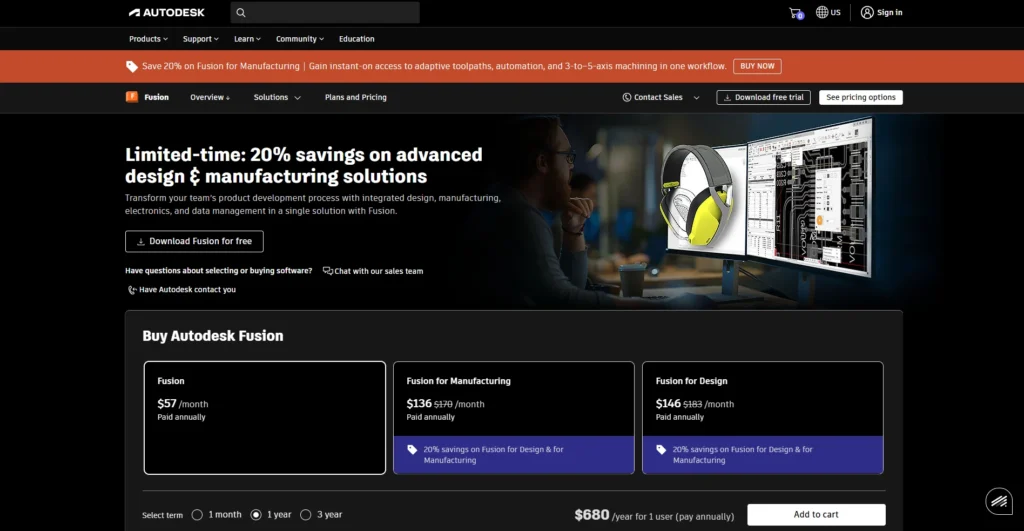
Task: Click the orange Fusion product icon
Action: (x=132, y=97)
